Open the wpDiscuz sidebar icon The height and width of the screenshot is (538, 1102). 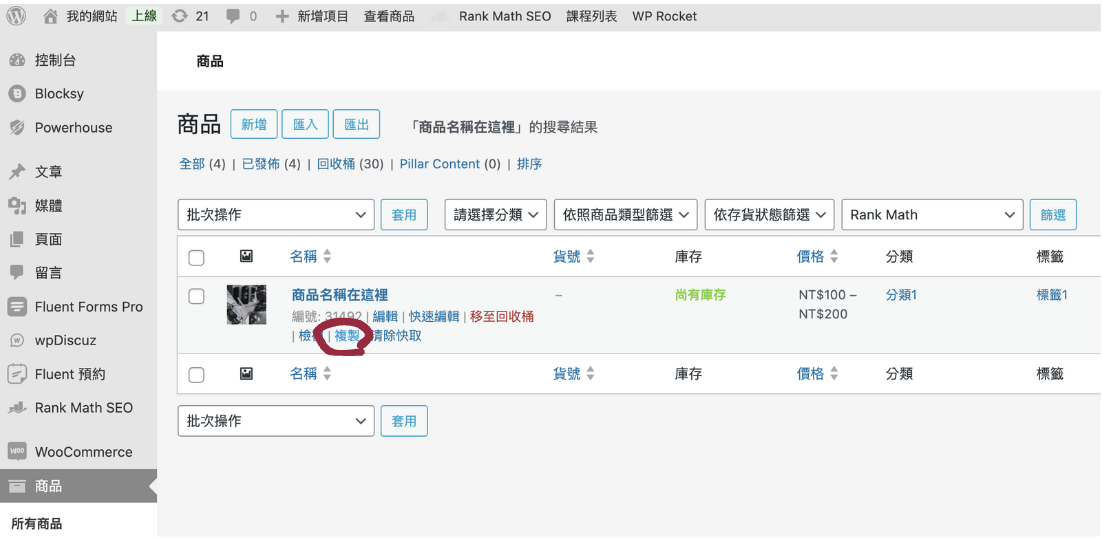click(17, 341)
